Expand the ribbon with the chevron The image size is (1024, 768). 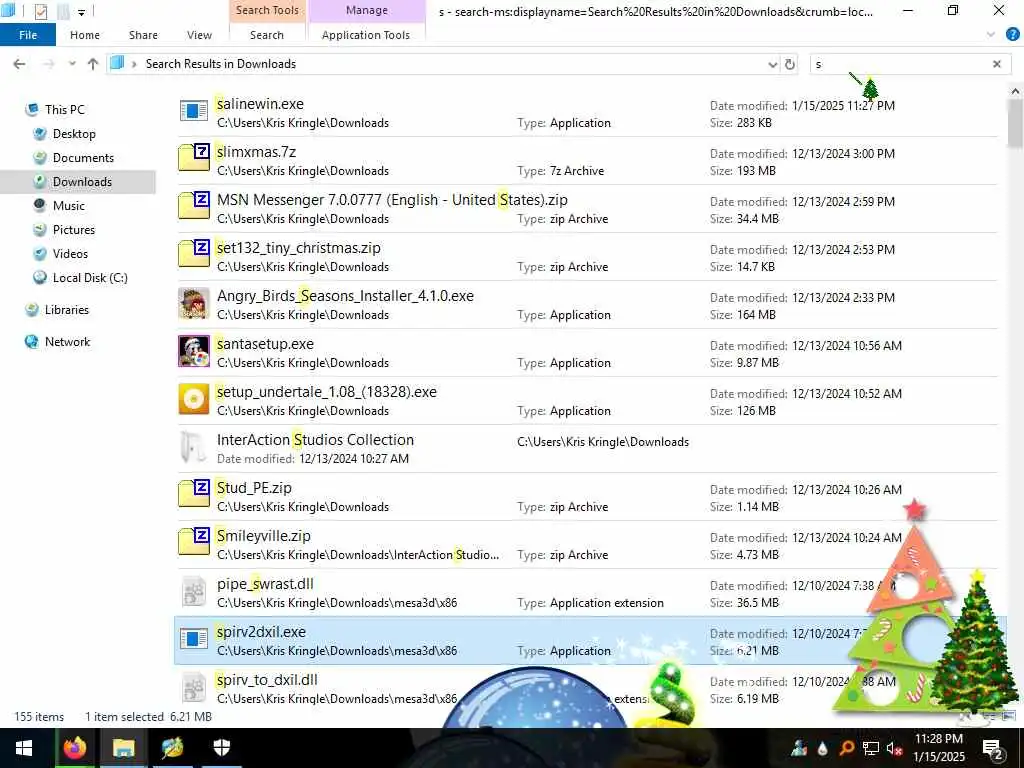[991, 35]
